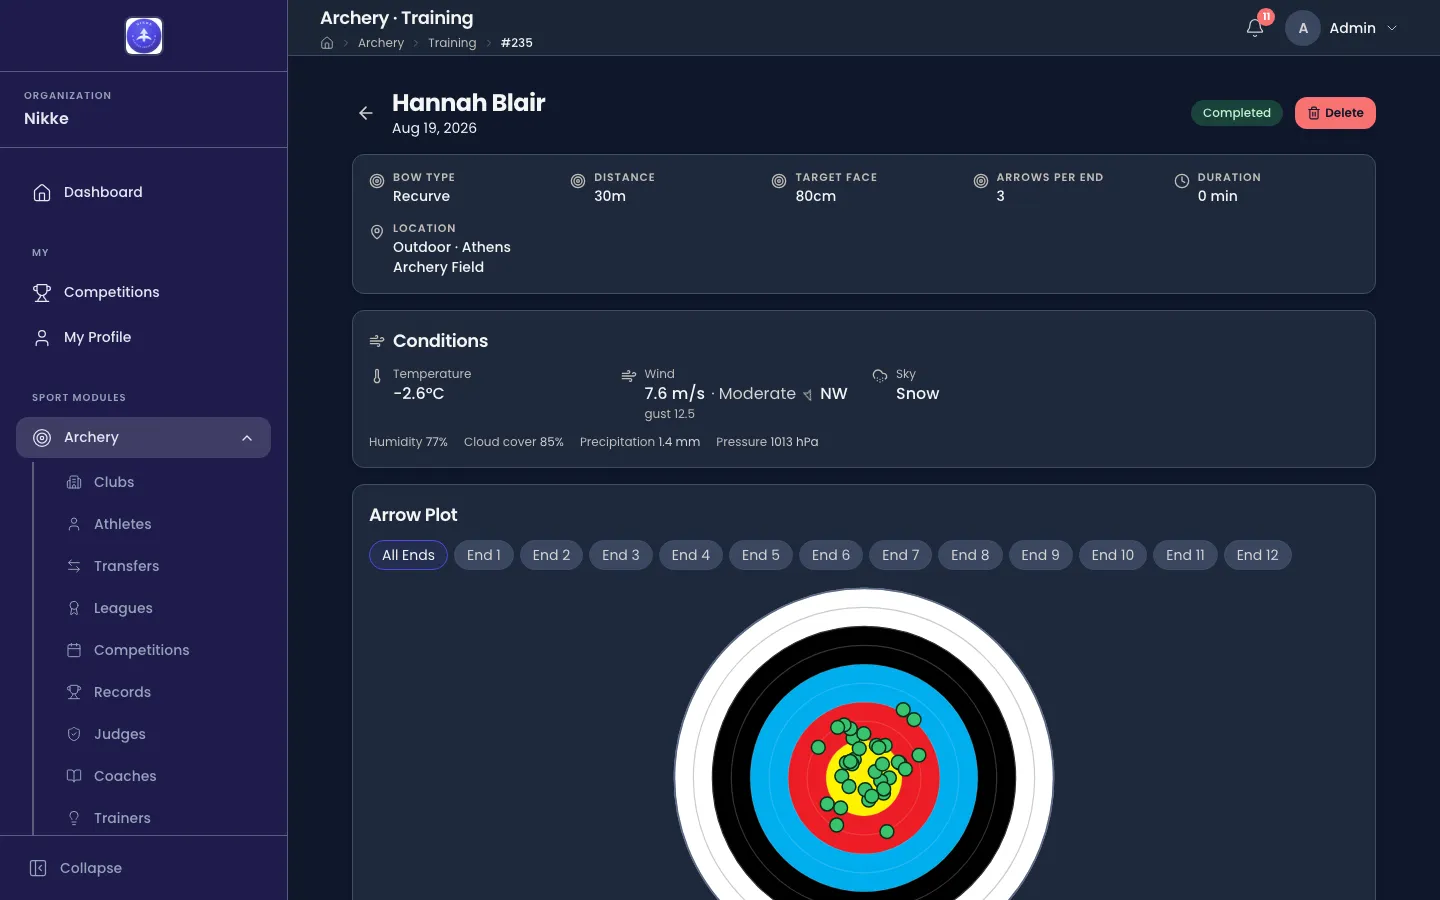Click the Athletes person icon
The height and width of the screenshot is (900, 1440).
coord(74,524)
